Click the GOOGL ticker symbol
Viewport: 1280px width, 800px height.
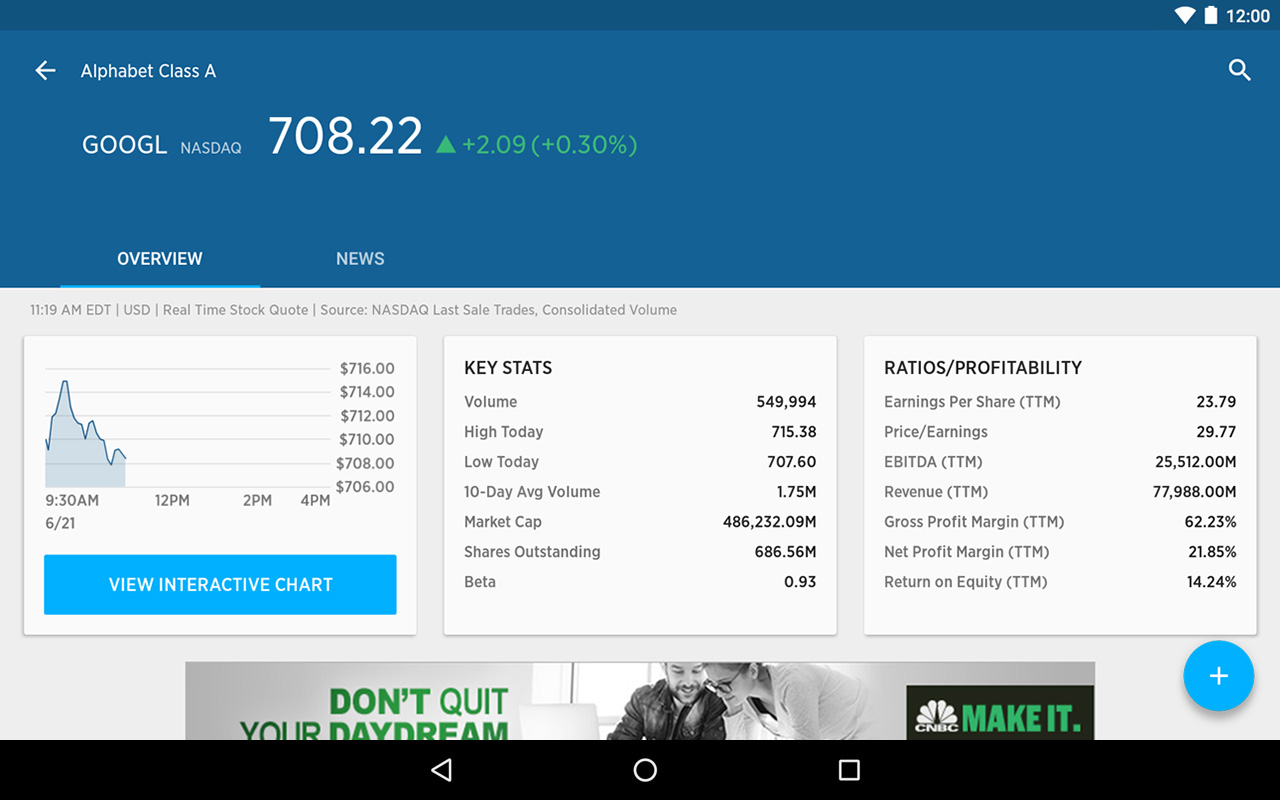124,144
